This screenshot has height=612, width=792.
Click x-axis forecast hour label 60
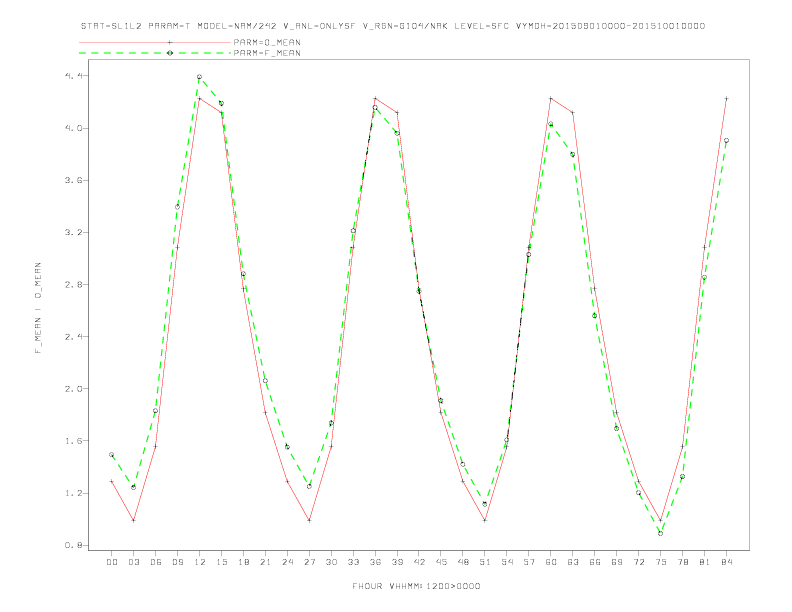[x=551, y=562]
